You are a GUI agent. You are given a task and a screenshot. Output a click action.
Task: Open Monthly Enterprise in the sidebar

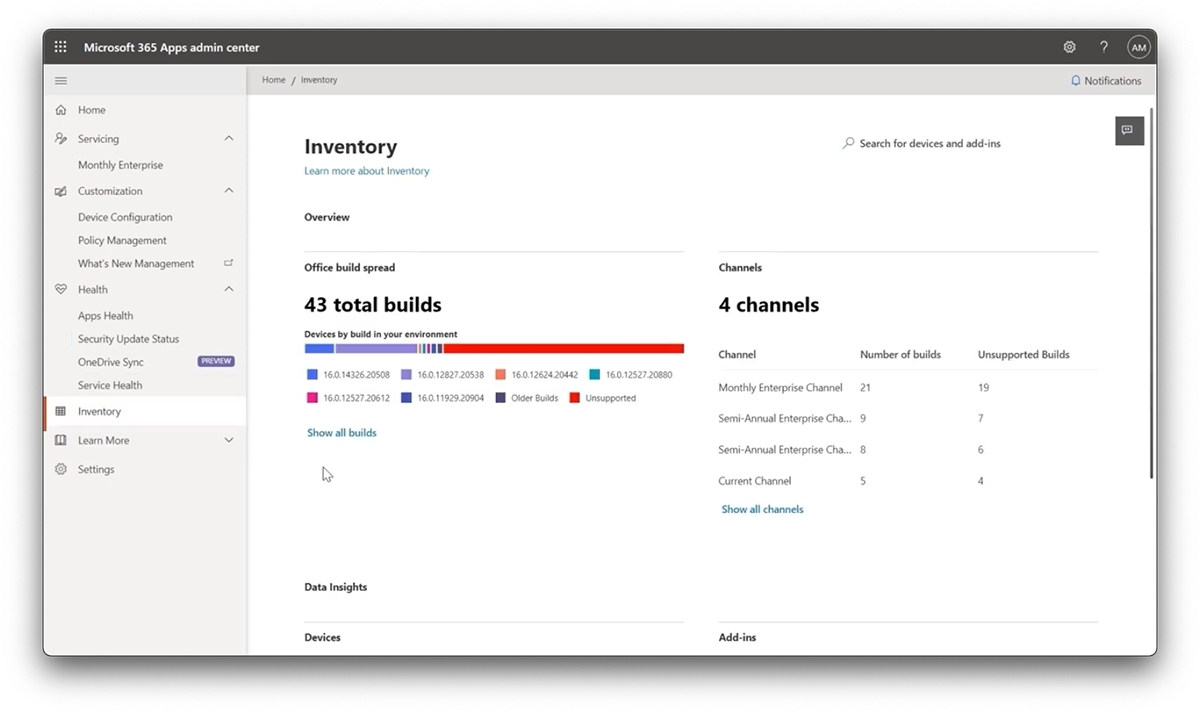click(x=120, y=165)
